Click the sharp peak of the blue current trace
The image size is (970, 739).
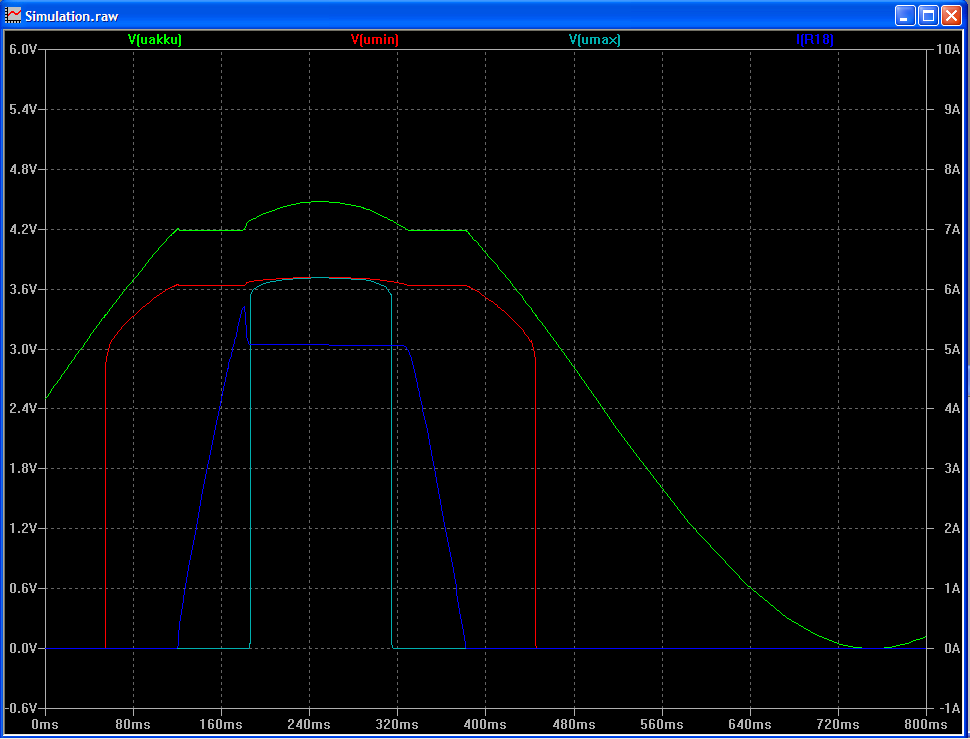[244, 306]
